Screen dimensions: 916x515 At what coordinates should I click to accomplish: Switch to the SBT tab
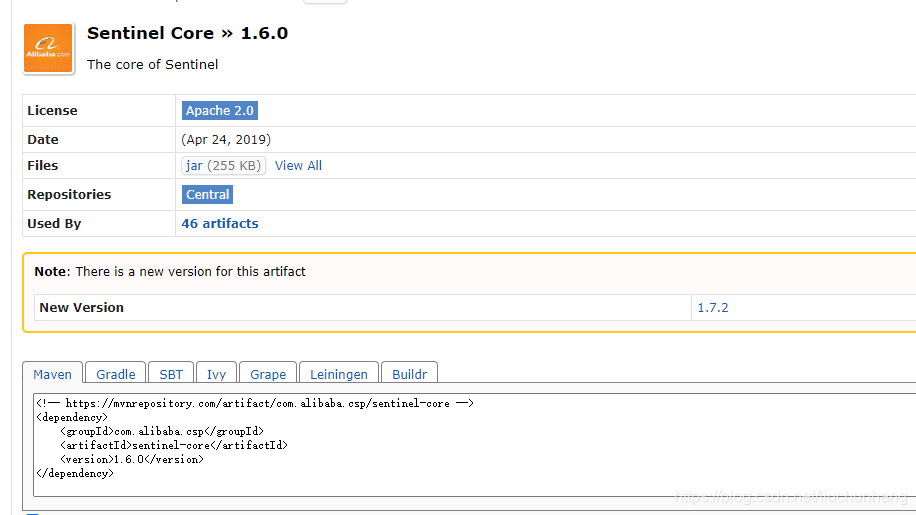click(x=171, y=374)
